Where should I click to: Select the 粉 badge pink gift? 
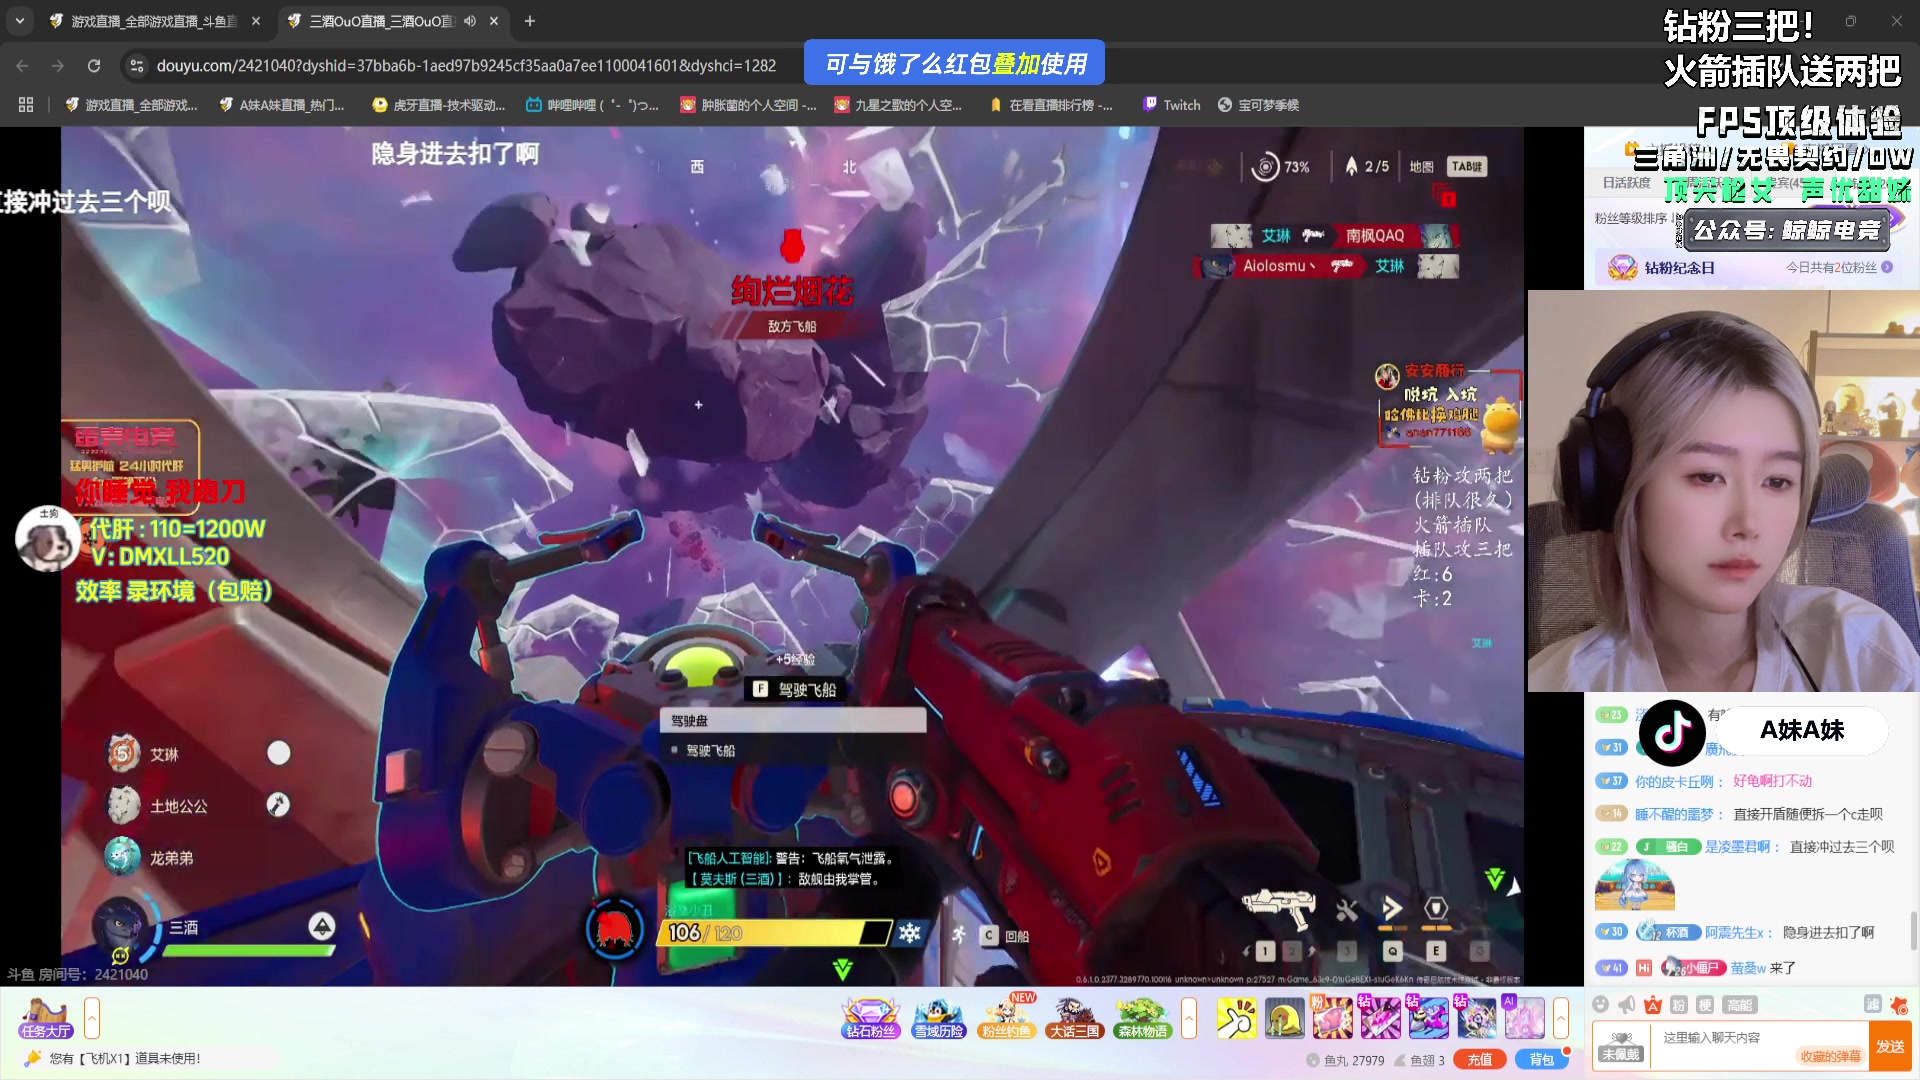click(1332, 1018)
